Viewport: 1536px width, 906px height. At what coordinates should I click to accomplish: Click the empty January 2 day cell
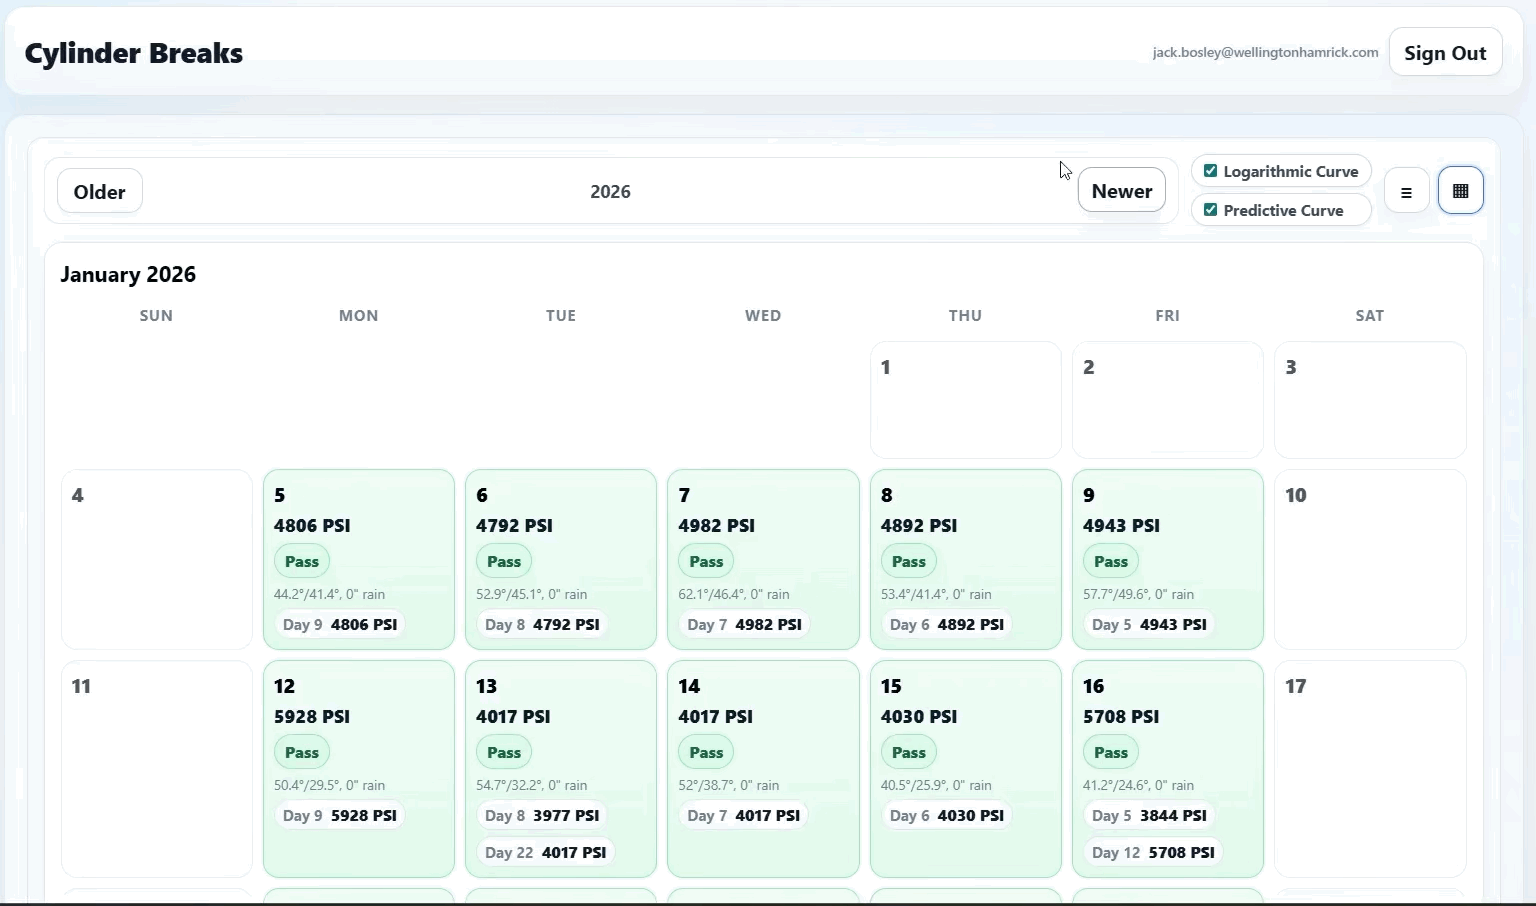(x=1168, y=400)
